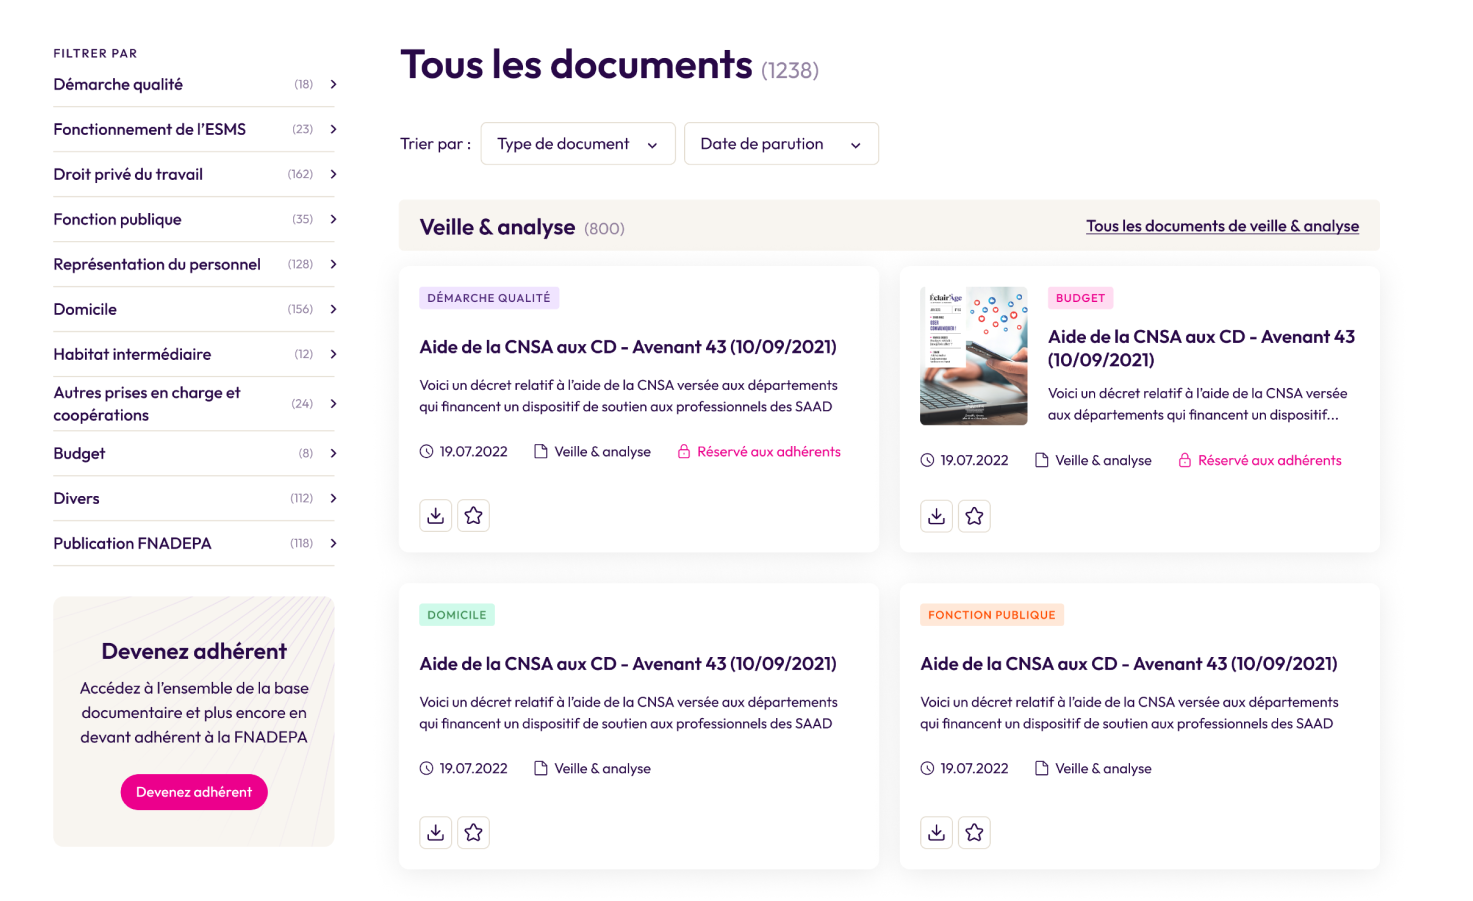
Task: Open Tous les documents de veille & analyse link
Action: tap(1222, 226)
